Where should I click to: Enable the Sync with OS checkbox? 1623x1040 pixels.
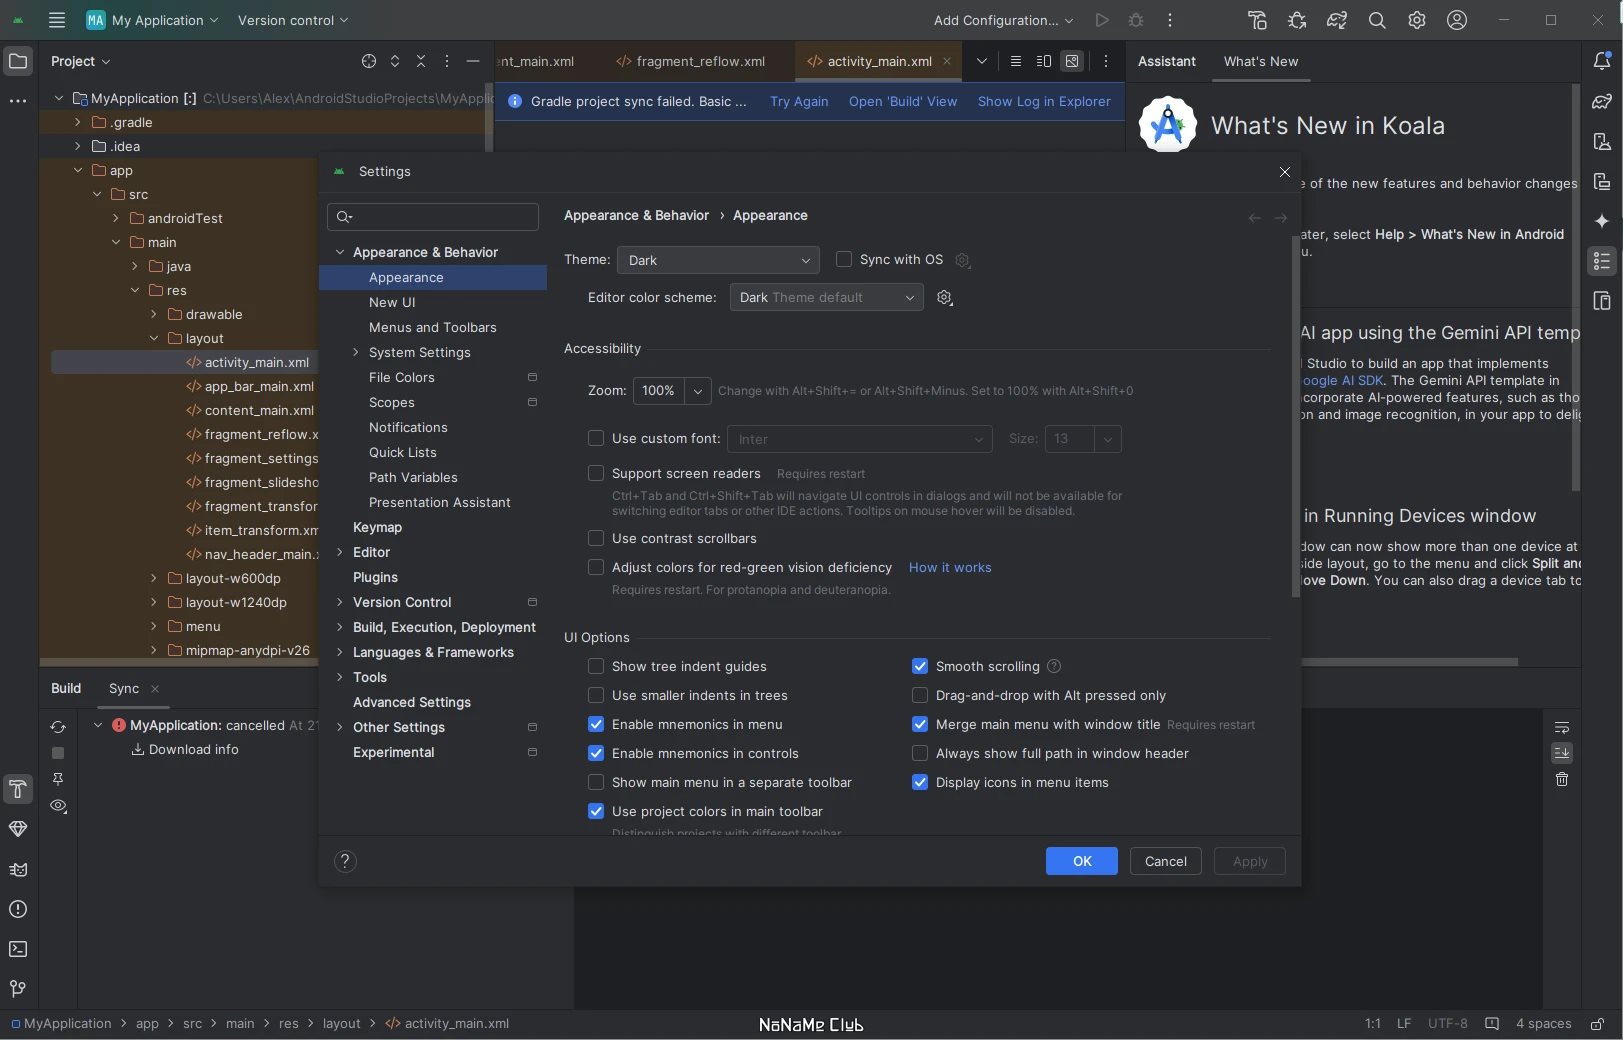(844, 260)
